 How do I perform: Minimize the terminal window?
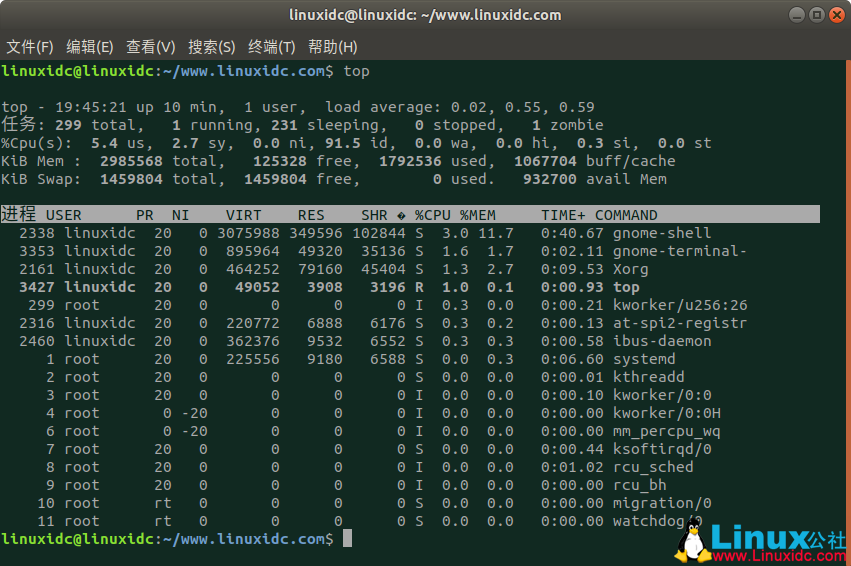tap(796, 15)
